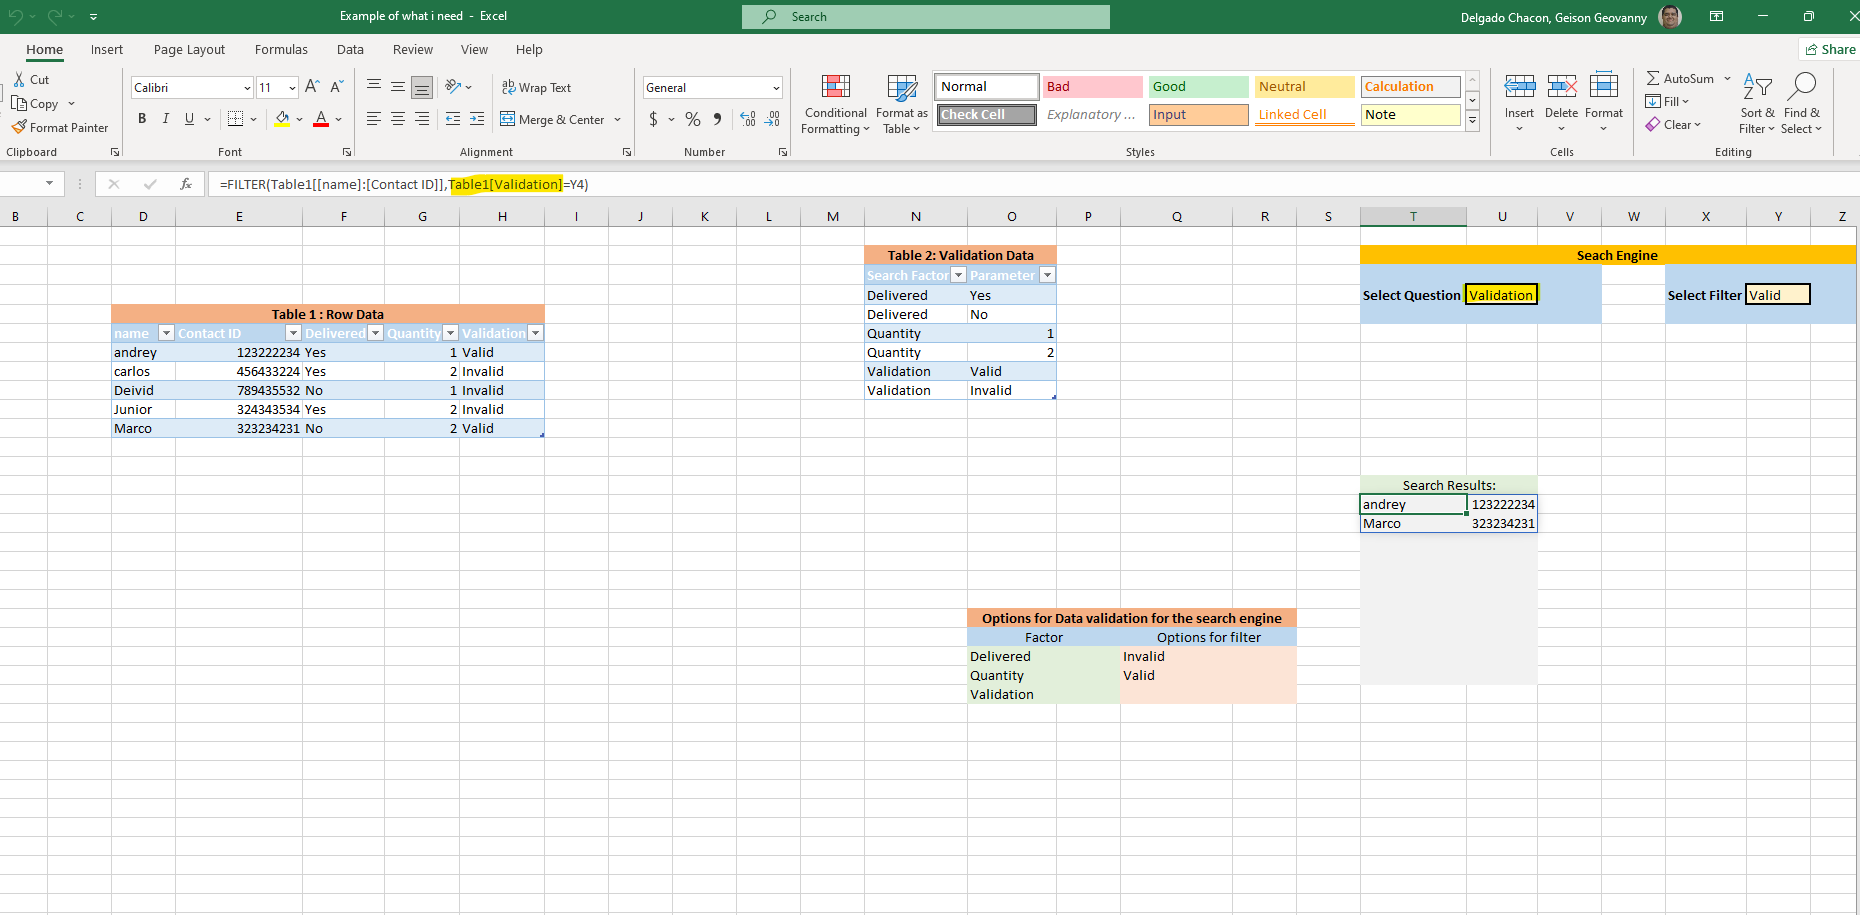Open the Search Factor filter arrow
1860x915 pixels.
pyautogui.click(x=956, y=275)
